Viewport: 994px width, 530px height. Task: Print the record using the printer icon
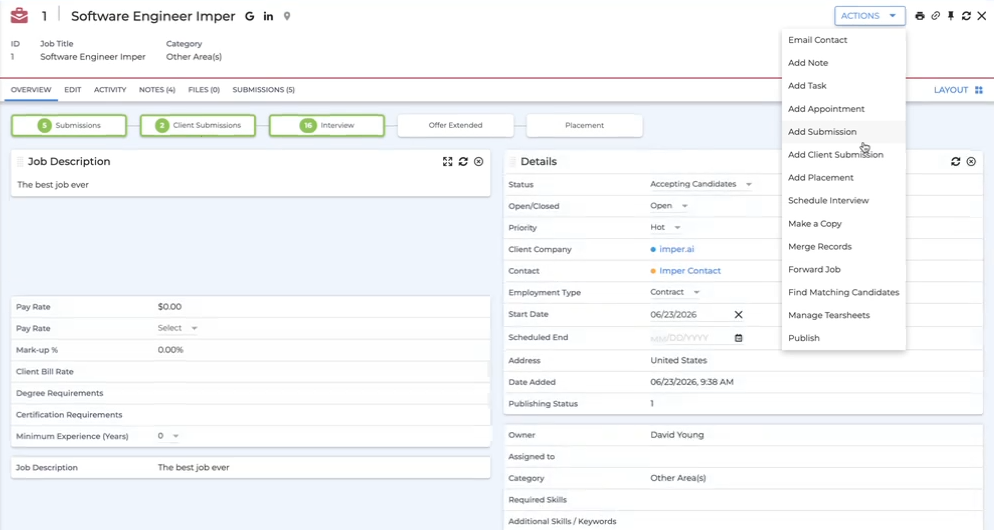tap(920, 16)
